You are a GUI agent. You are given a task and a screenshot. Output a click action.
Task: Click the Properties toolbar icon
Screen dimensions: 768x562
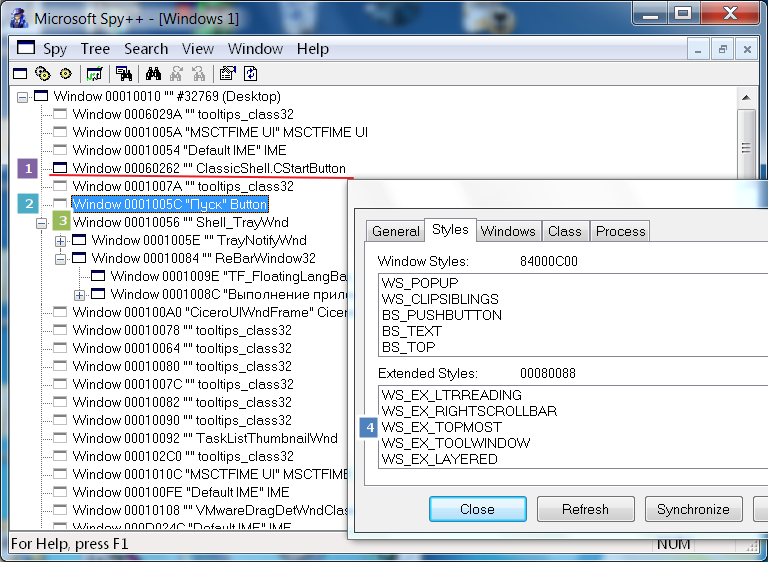tap(227, 74)
